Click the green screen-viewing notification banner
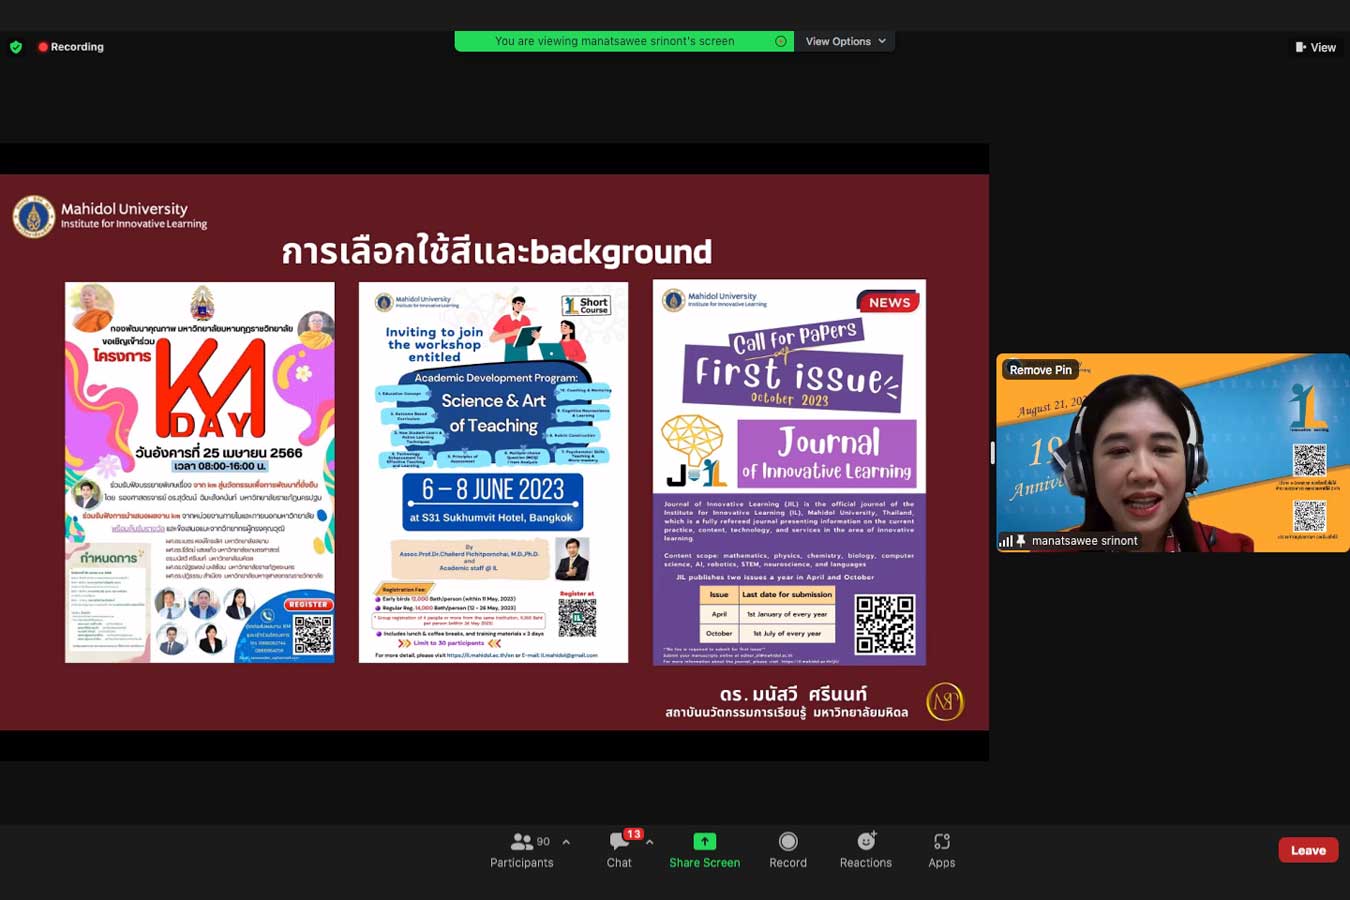This screenshot has width=1350, height=900. pos(614,41)
